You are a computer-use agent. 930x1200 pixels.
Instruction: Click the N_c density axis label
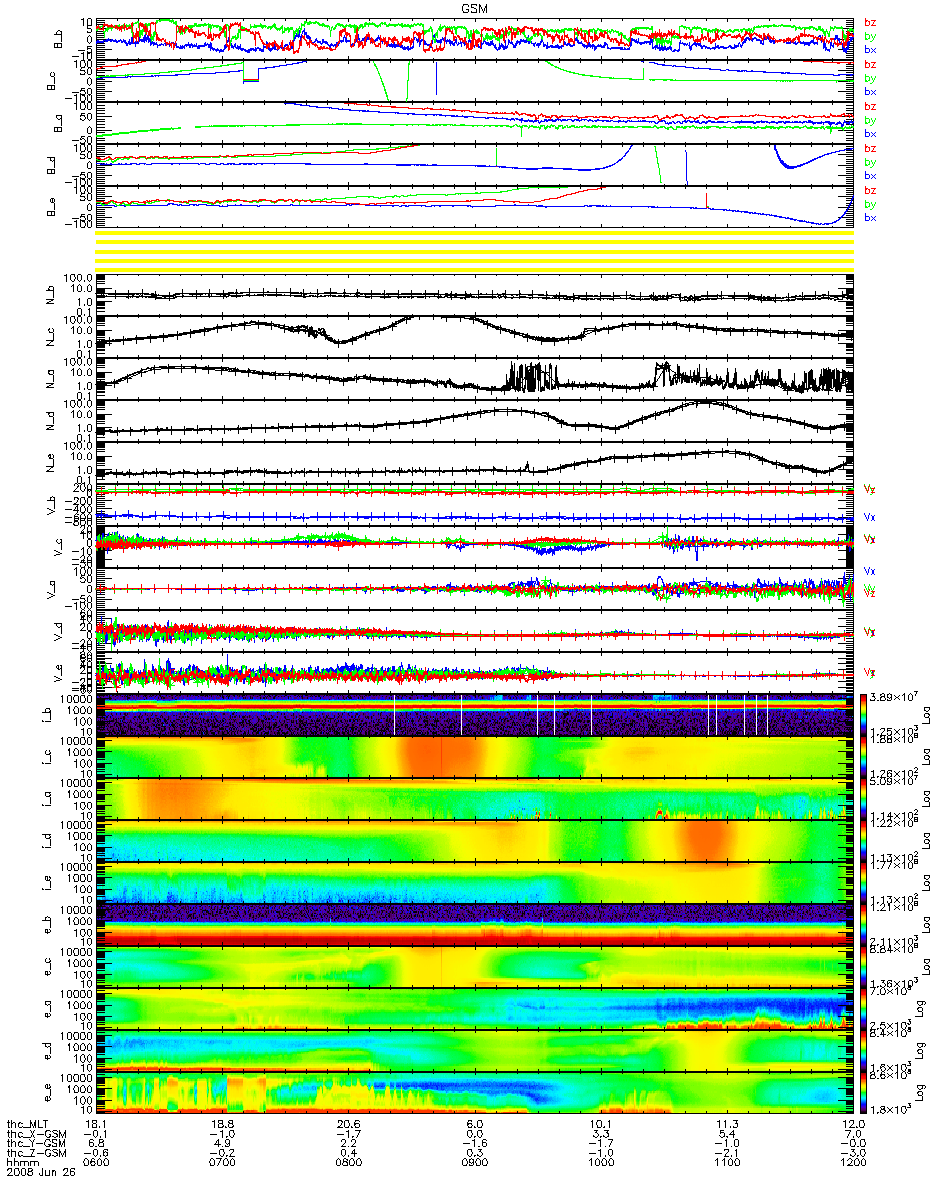point(50,336)
